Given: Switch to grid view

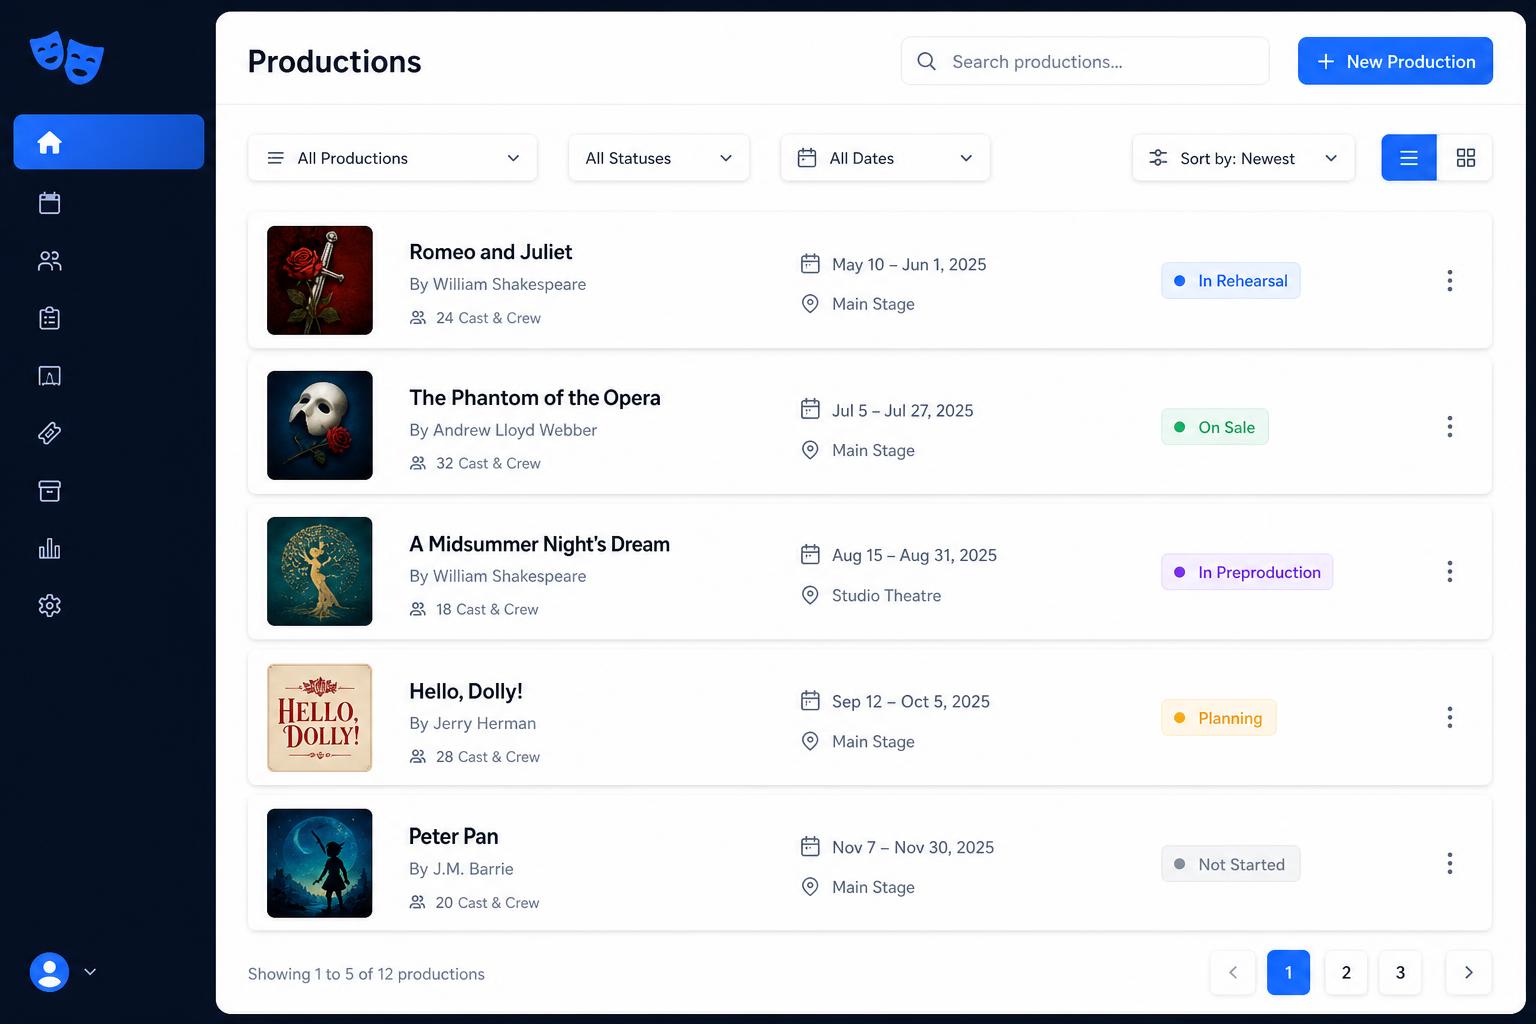Looking at the screenshot, I should (x=1465, y=158).
